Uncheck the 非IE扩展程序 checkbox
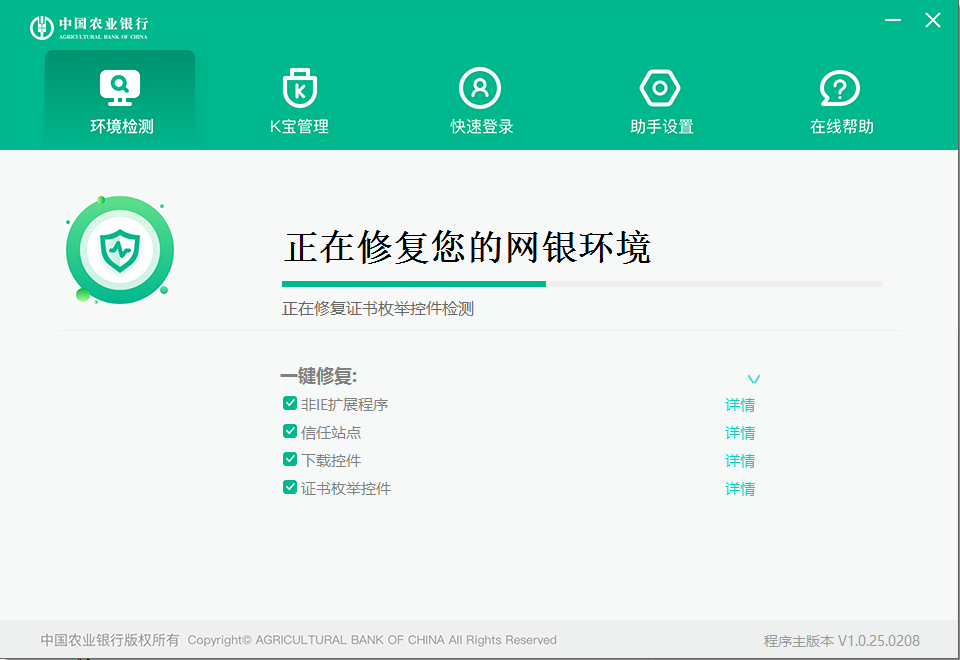Viewport: 960px width, 660px height. (x=289, y=404)
